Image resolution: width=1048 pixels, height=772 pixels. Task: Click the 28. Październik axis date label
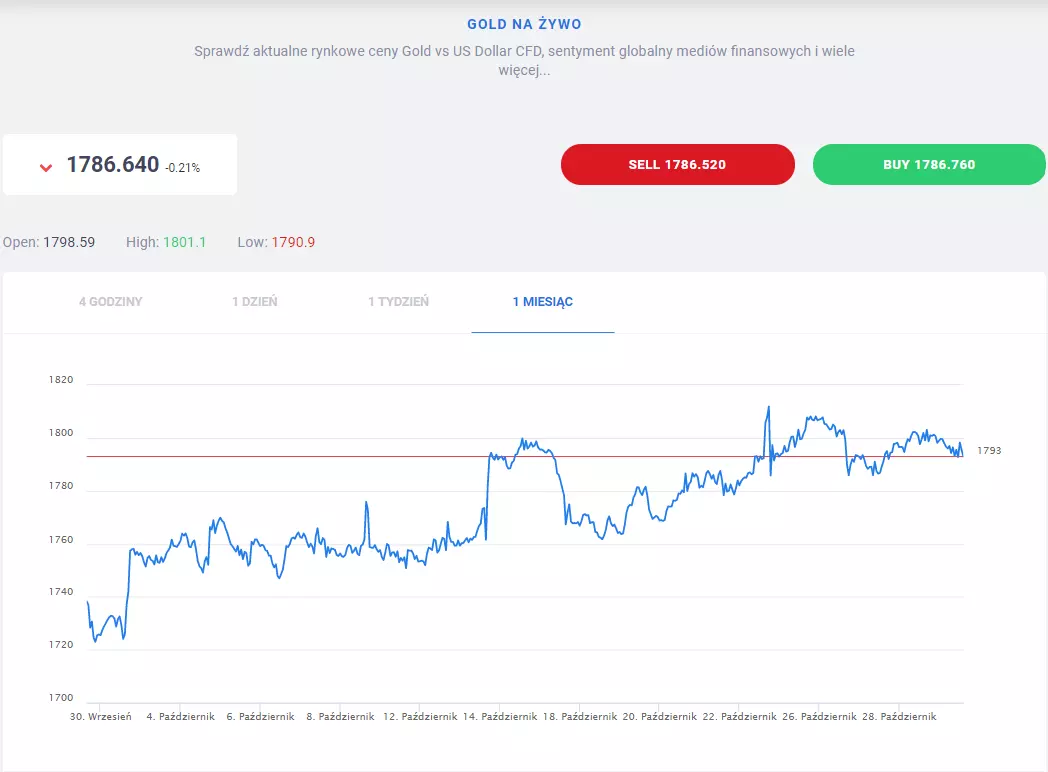pyautogui.click(x=899, y=717)
